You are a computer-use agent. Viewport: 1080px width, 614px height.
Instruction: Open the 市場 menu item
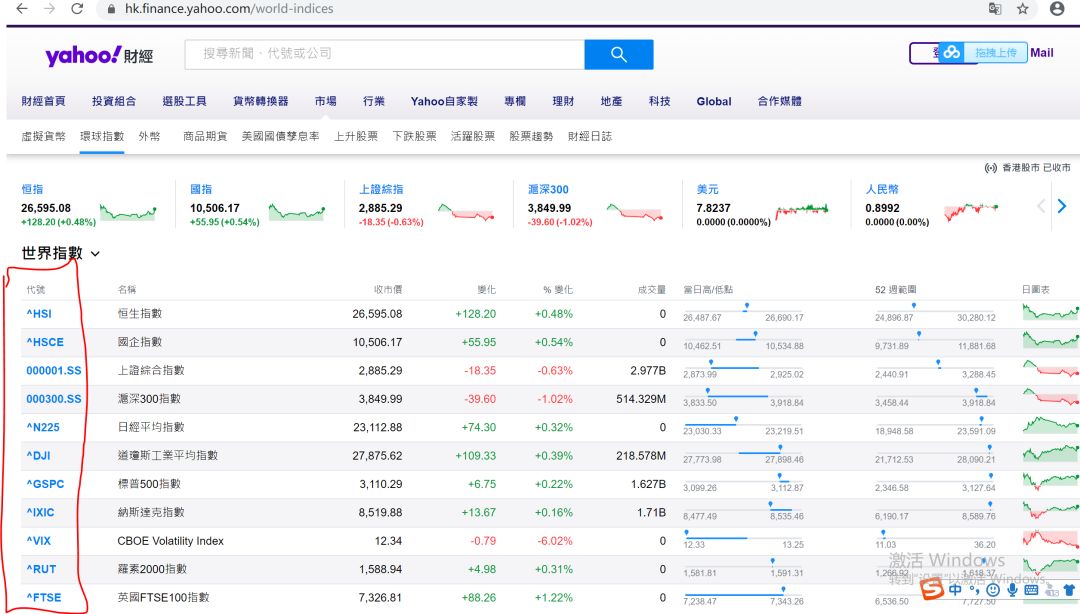coord(326,101)
